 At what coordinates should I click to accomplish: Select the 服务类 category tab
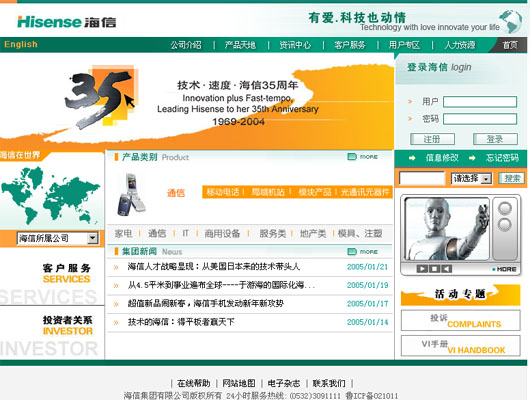pyautogui.click(x=272, y=233)
